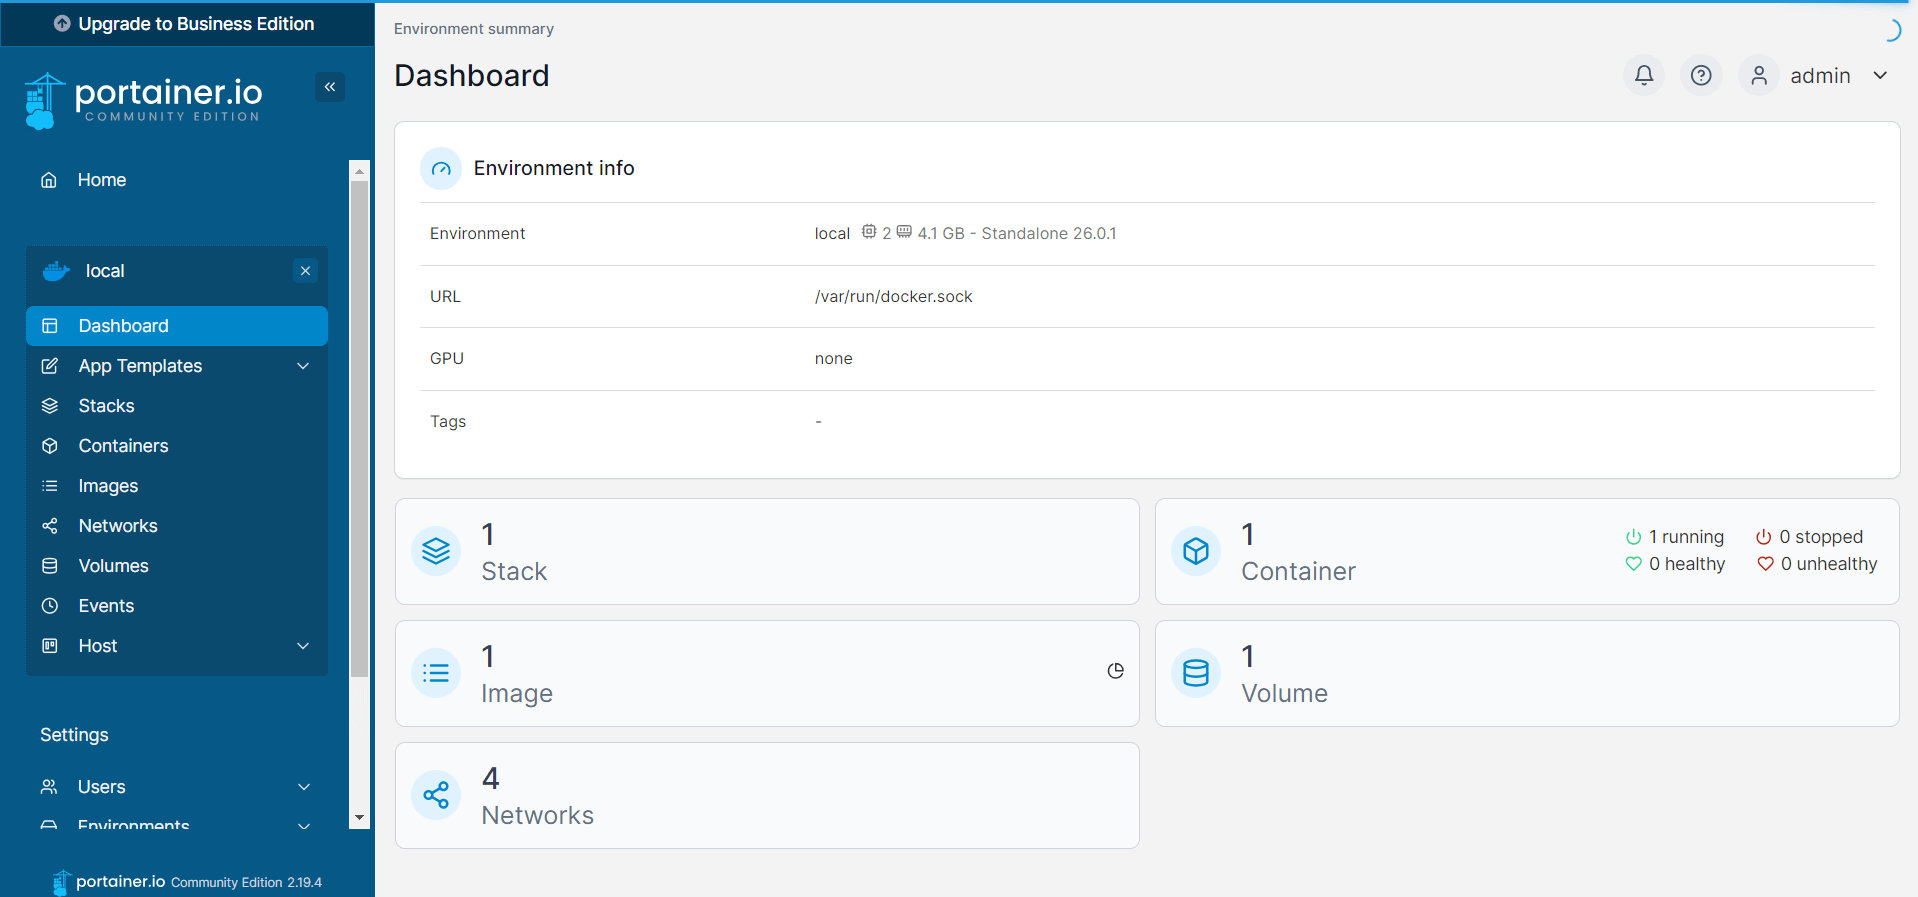Expand the Users settings chevron

[x=304, y=787]
